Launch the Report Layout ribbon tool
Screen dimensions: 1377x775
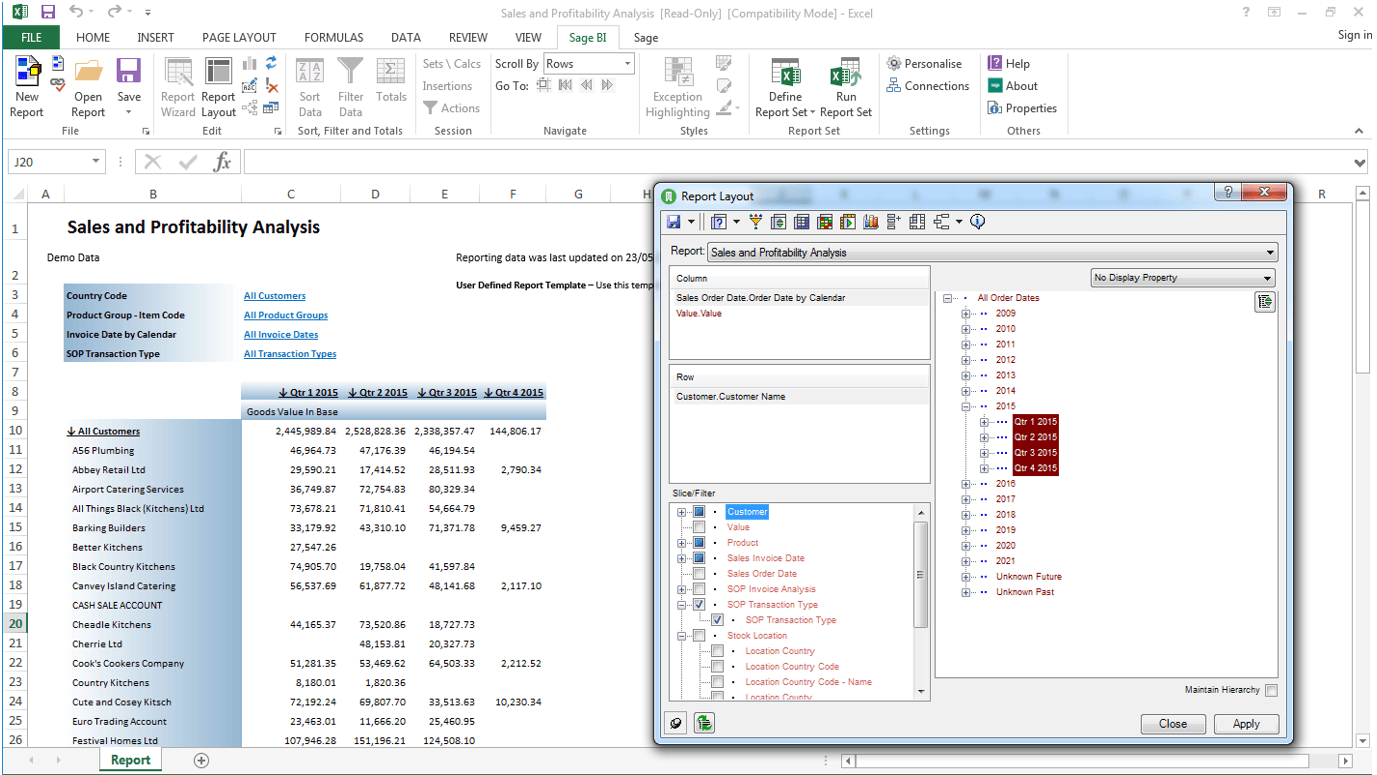tap(218, 87)
